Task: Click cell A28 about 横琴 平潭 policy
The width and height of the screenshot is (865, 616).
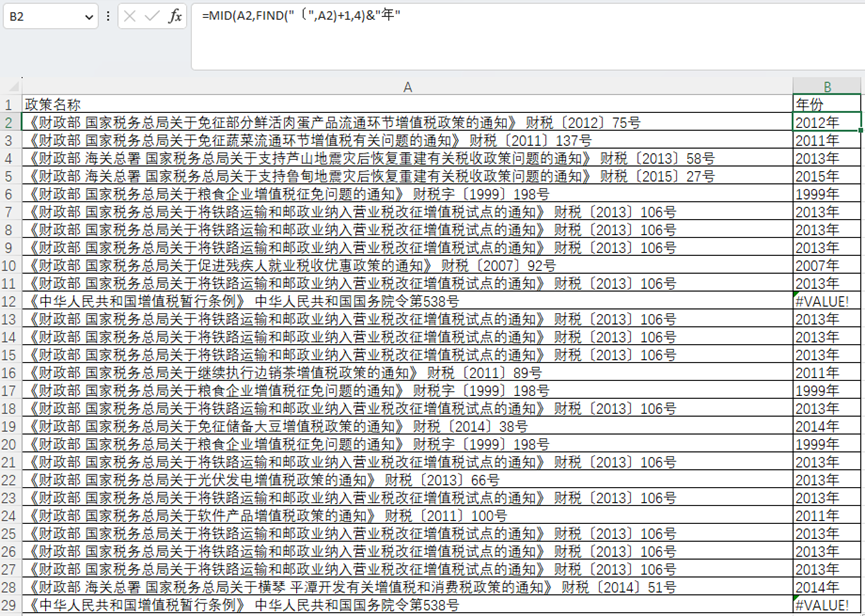Action: (407, 587)
